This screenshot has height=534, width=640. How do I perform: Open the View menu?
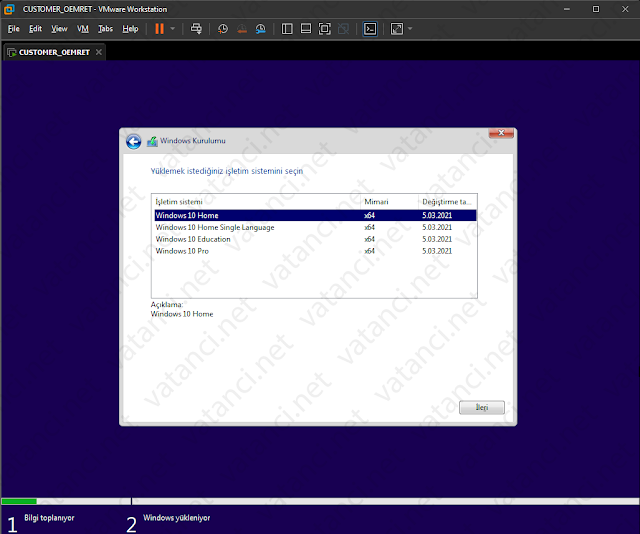(x=59, y=29)
